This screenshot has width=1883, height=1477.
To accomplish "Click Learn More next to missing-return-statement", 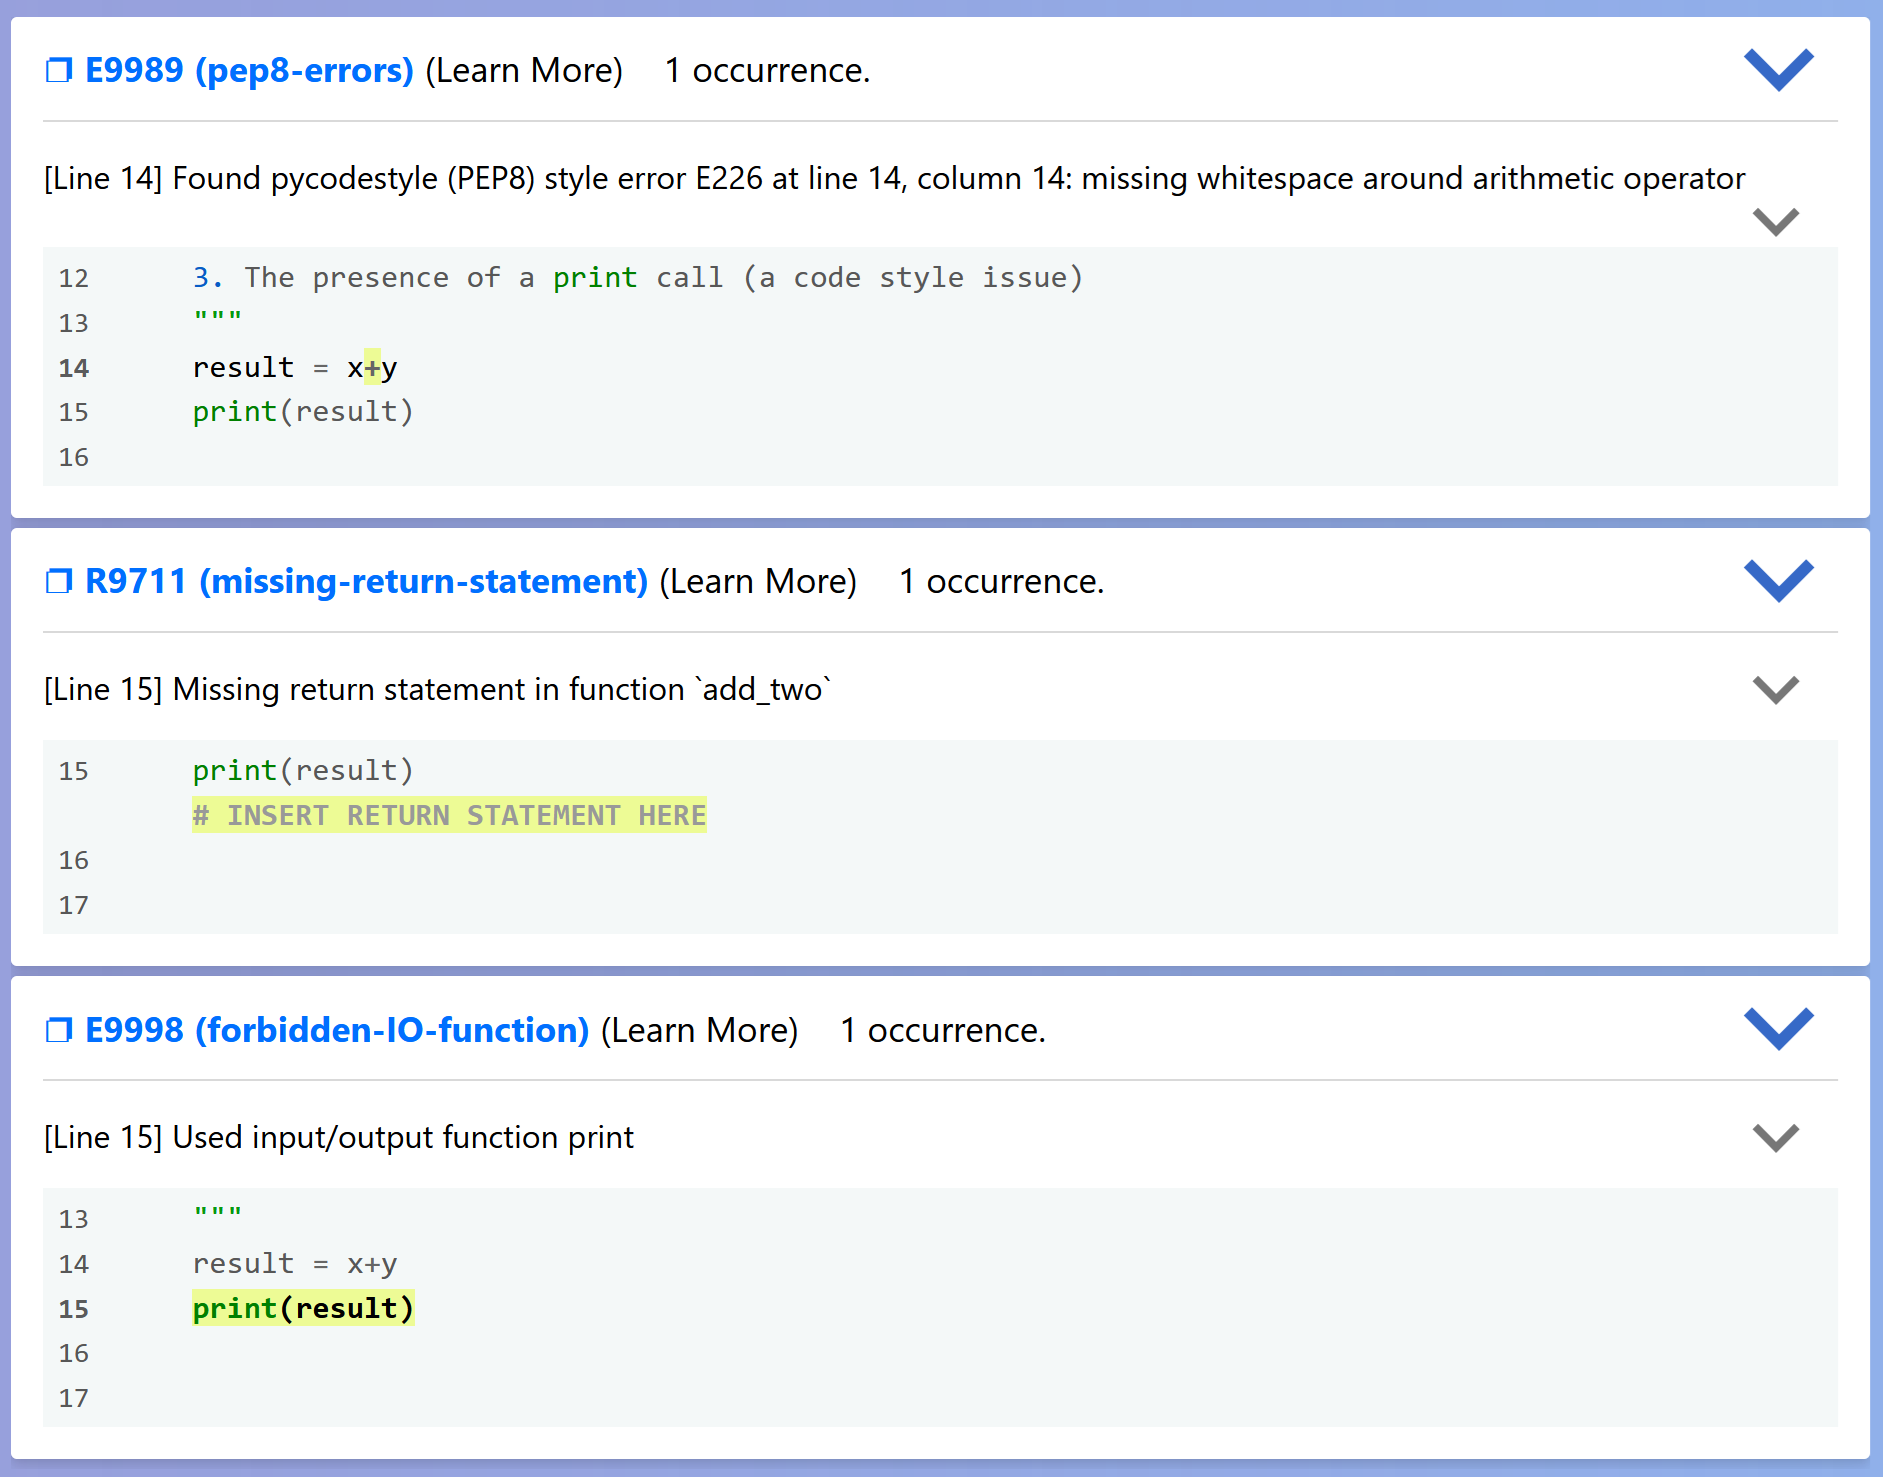I will click(x=758, y=581).
